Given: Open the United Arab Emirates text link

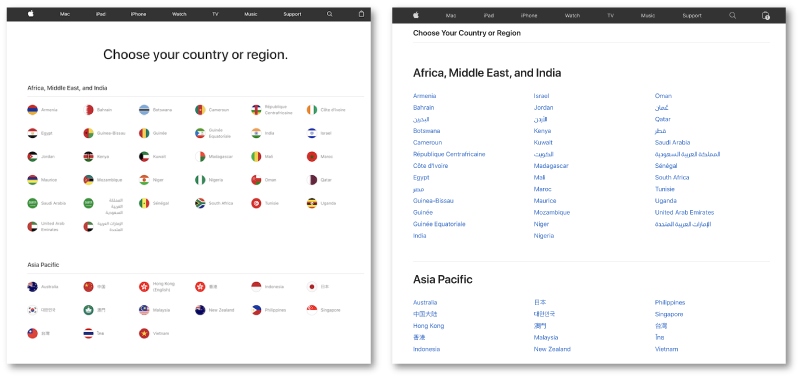Looking at the screenshot, I should [684, 212].
